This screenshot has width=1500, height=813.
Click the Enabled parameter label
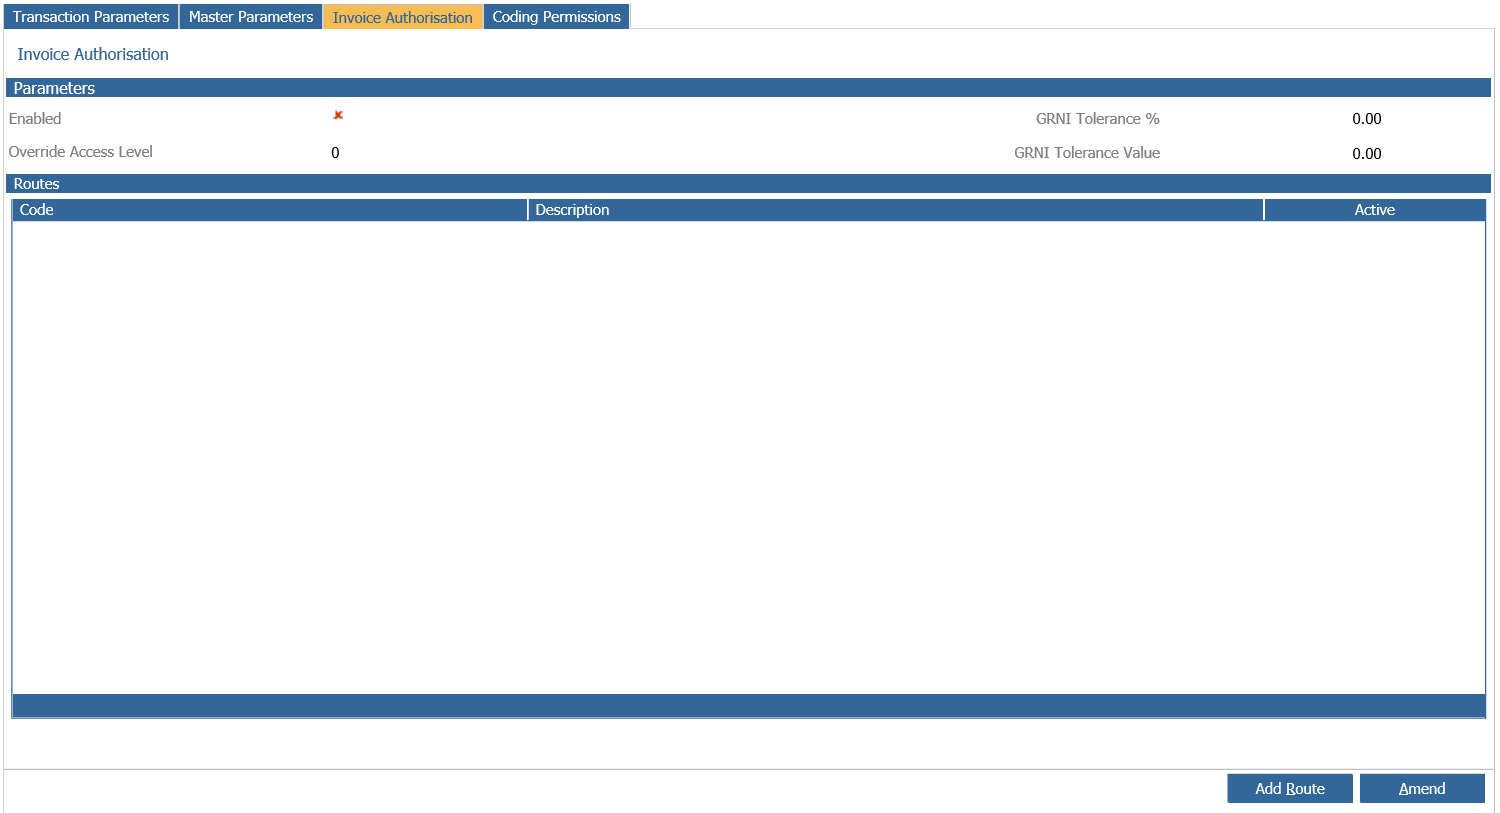coord(35,119)
